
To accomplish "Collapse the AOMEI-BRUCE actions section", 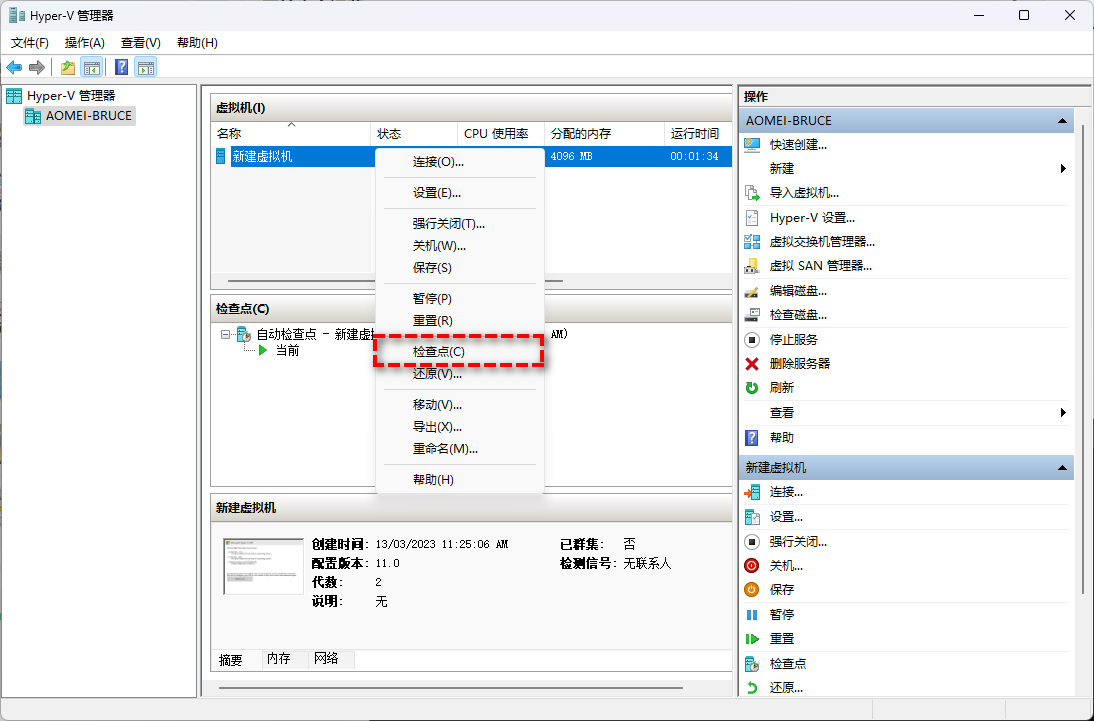I will [x=1062, y=120].
